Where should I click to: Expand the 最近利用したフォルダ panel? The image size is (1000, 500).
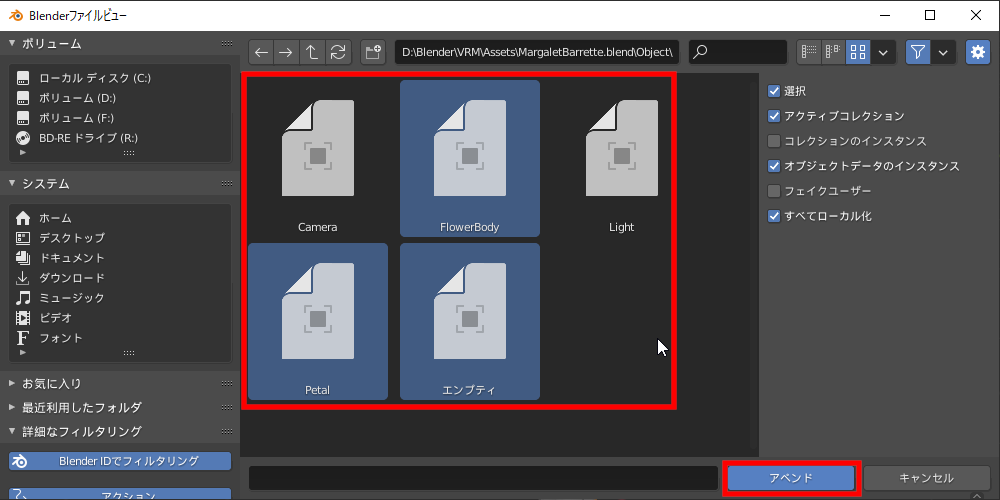12,407
